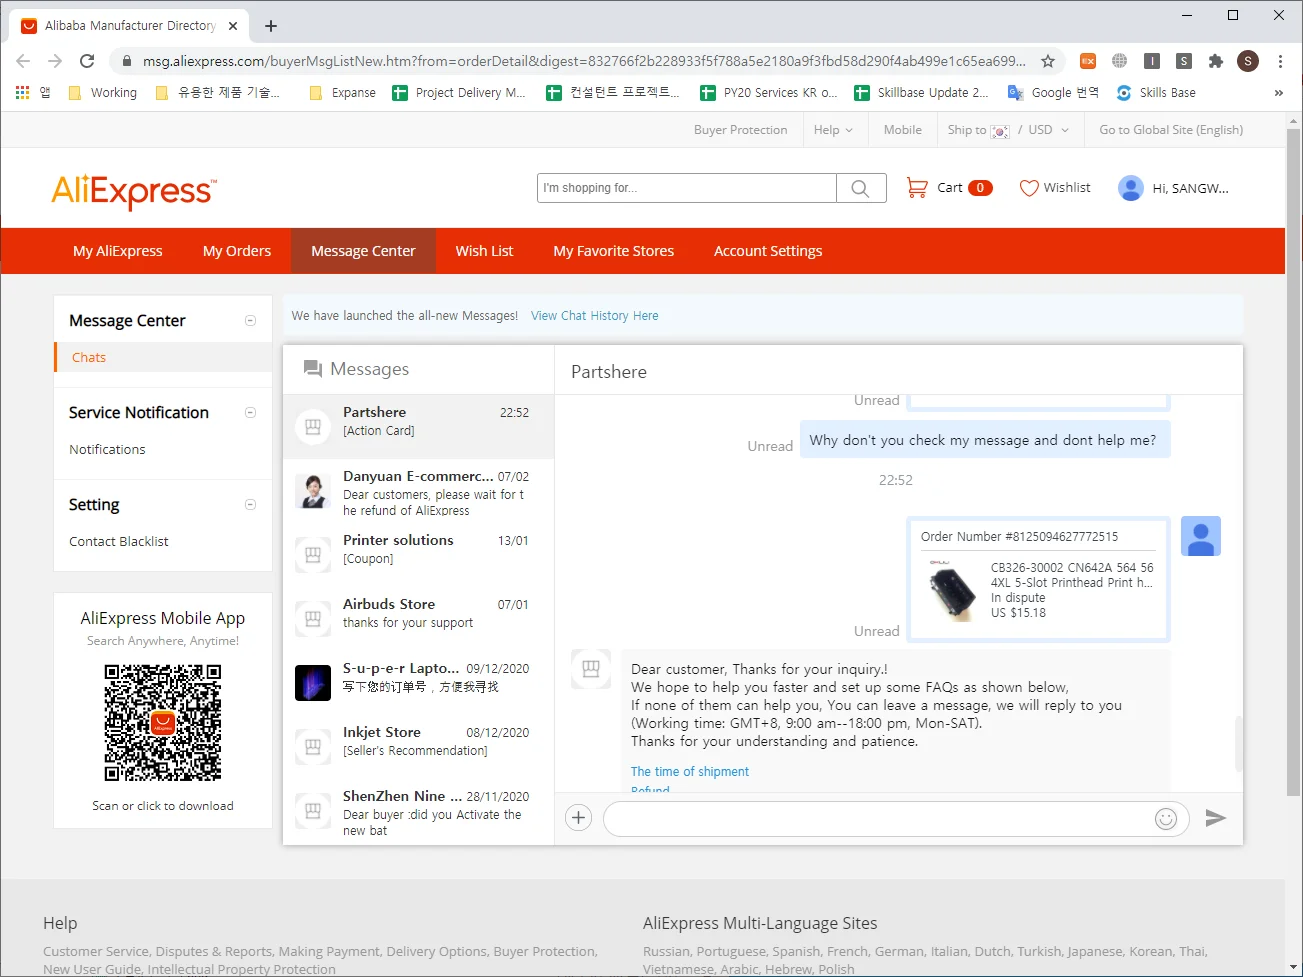Click S-u-p-e-r Laptop store avatar
The width and height of the screenshot is (1303, 977).
click(313, 683)
